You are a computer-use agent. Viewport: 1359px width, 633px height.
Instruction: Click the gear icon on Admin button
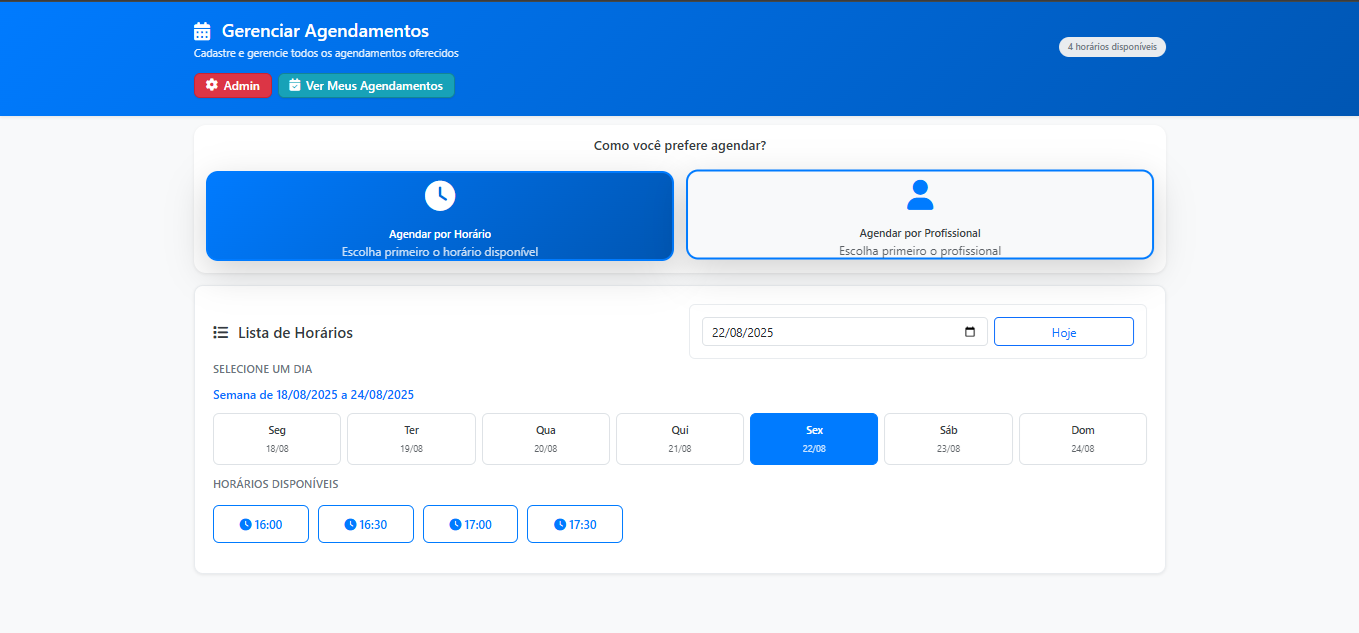pyautogui.click(x=211, y=86)
